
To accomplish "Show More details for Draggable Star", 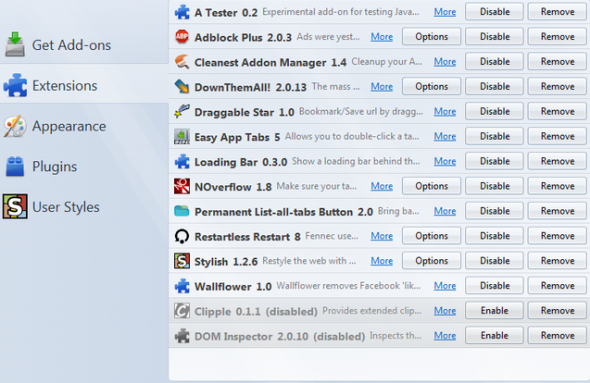I will 445,111.
